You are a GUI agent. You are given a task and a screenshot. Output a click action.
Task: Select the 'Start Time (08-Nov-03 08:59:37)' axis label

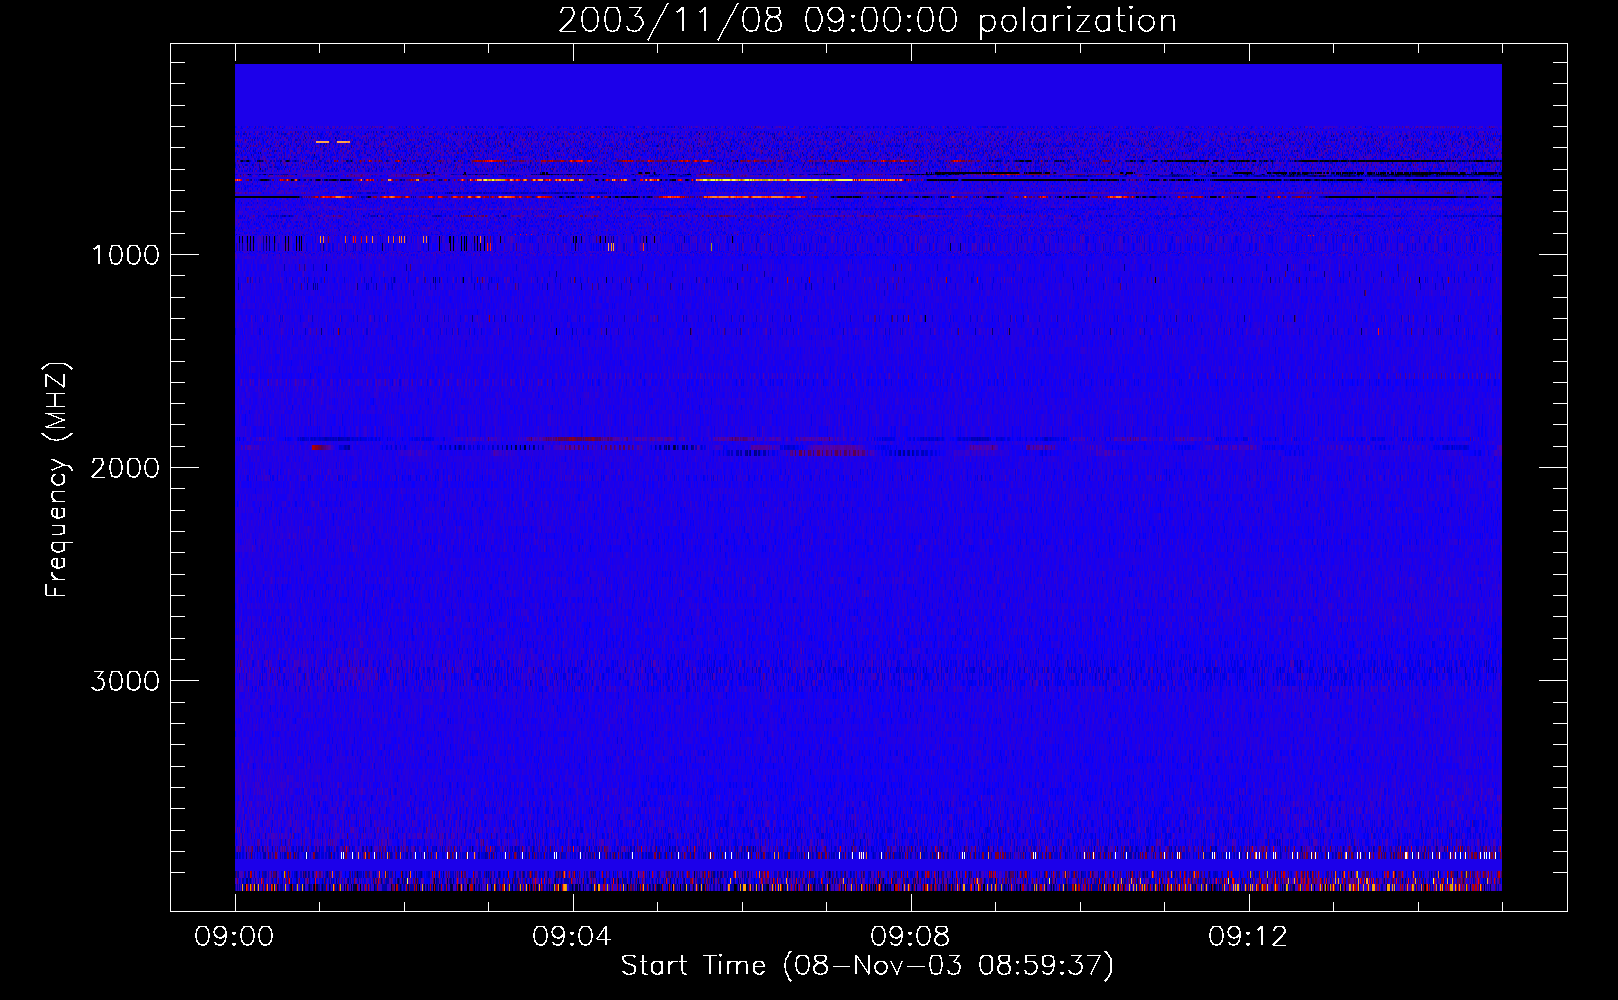coord(867,966)
